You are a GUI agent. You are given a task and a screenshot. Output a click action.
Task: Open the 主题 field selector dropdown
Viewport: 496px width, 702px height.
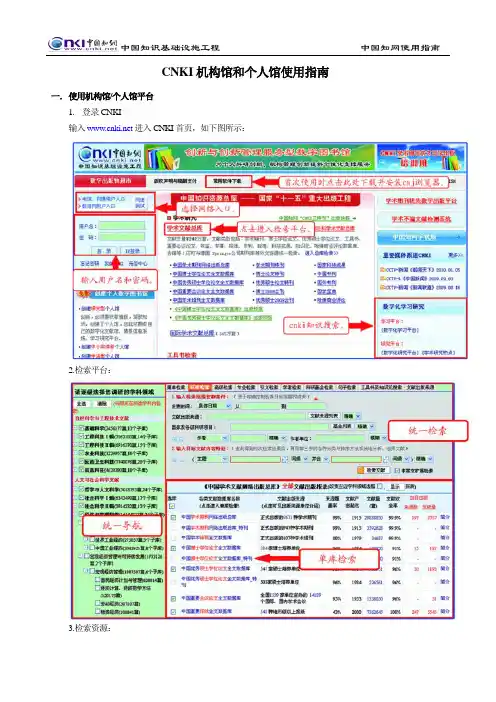click(x=212, y=459)
